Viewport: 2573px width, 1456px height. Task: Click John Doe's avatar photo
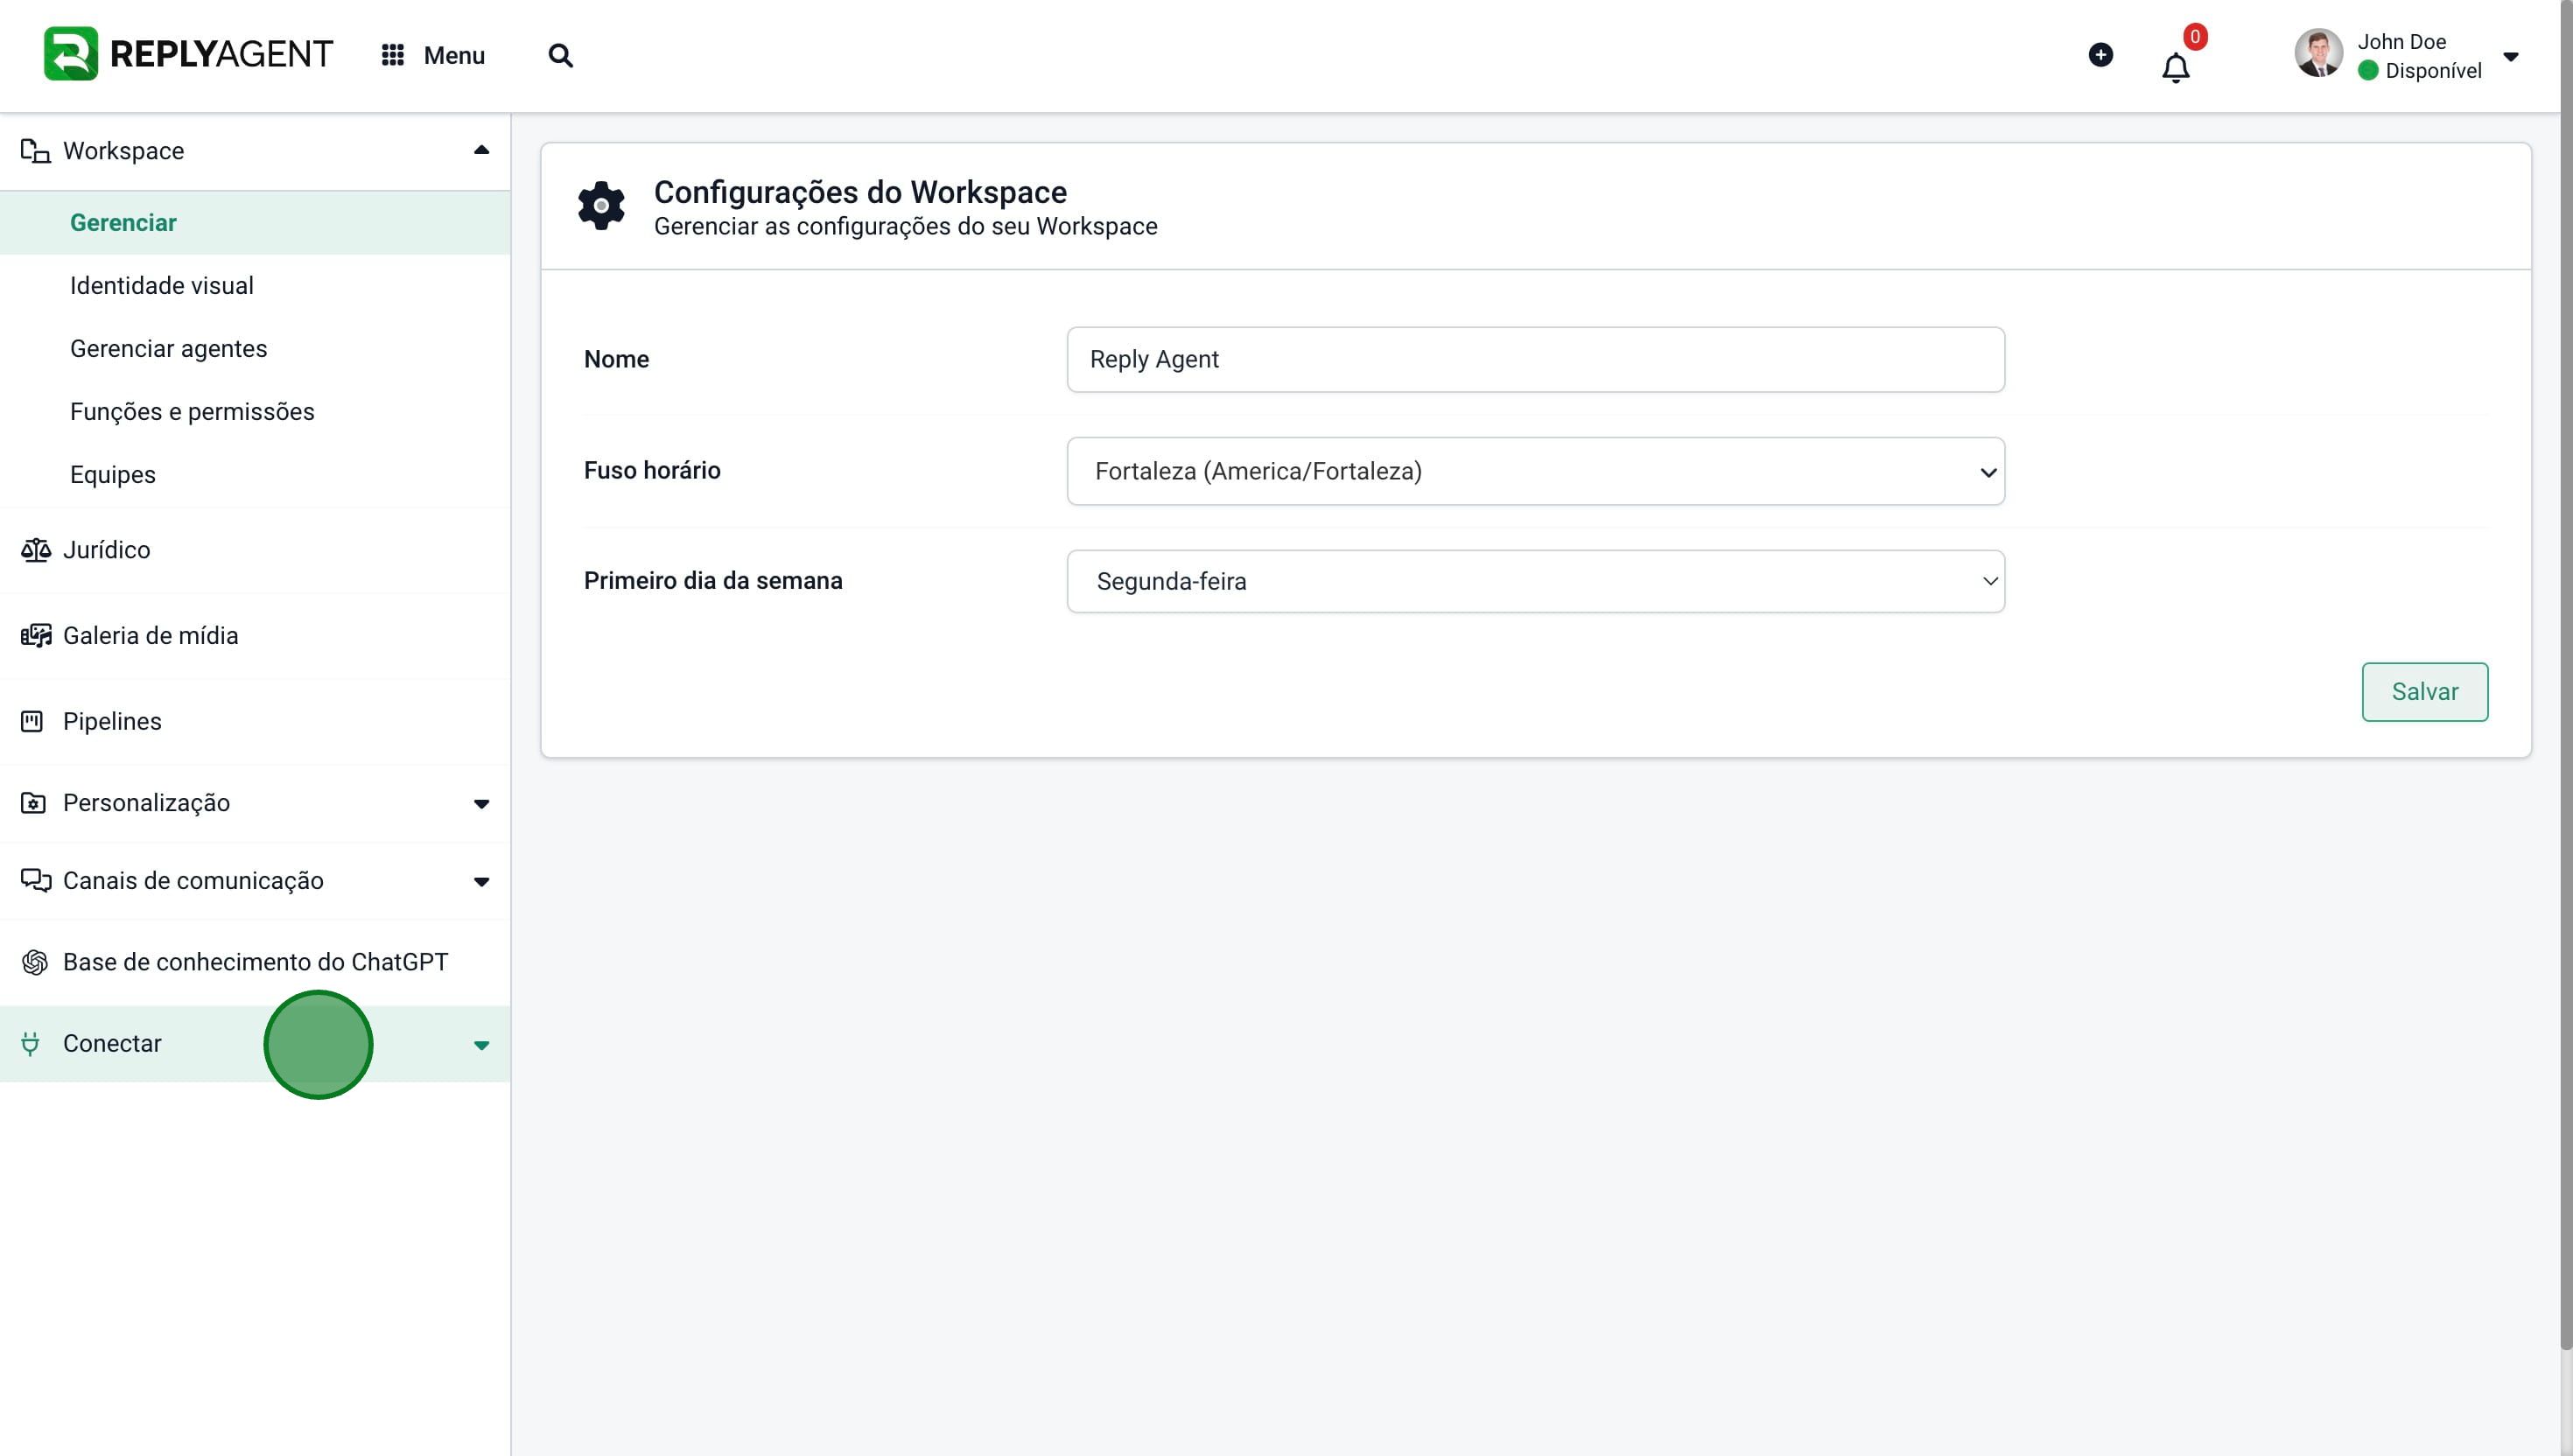coord(2319,53)
